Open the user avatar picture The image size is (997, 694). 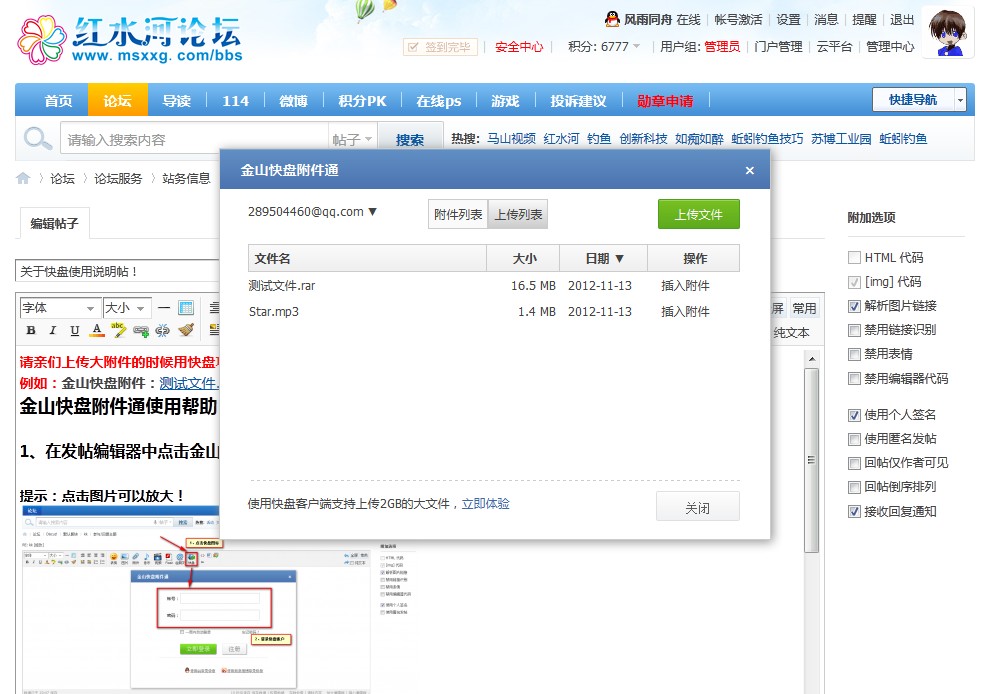(947, 32)
